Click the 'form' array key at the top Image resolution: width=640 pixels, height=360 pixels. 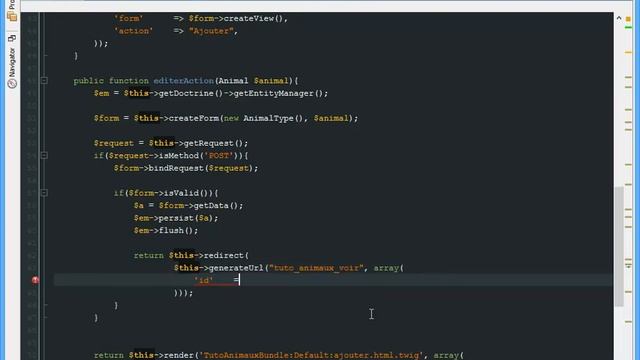[x=129, y=18]
